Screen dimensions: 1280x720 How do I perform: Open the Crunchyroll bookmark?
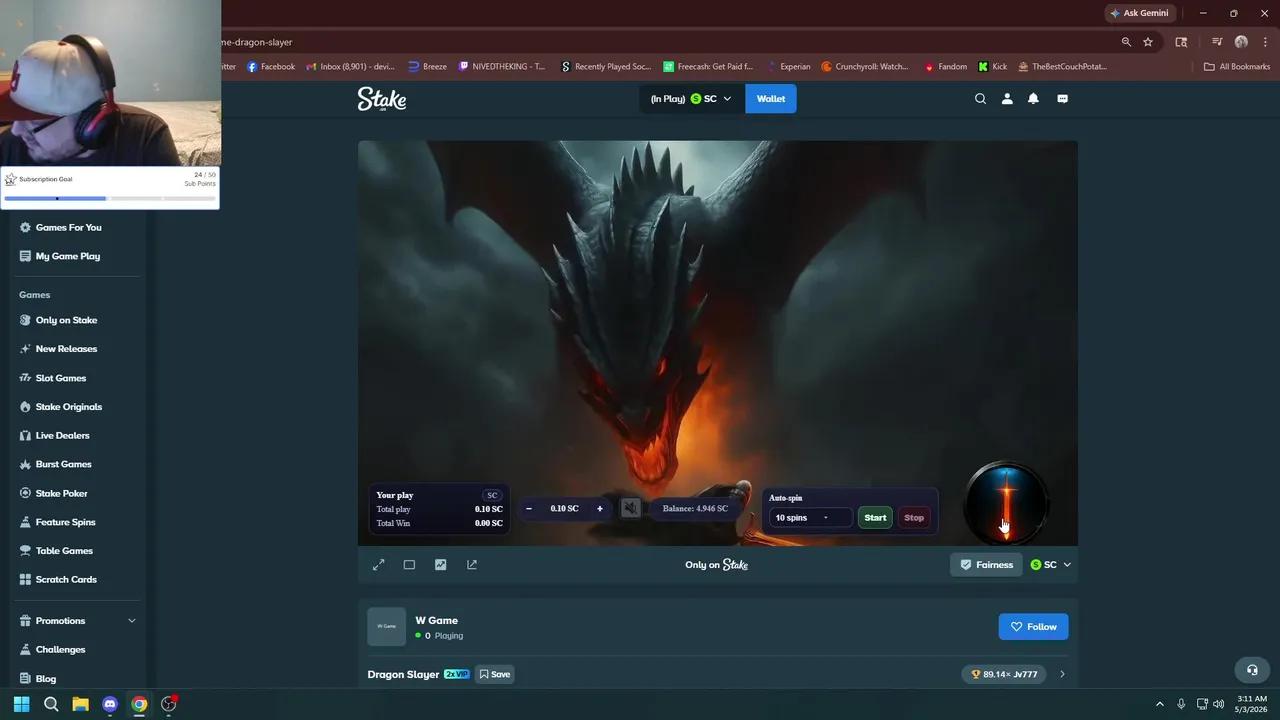click(x=865, y=67)
